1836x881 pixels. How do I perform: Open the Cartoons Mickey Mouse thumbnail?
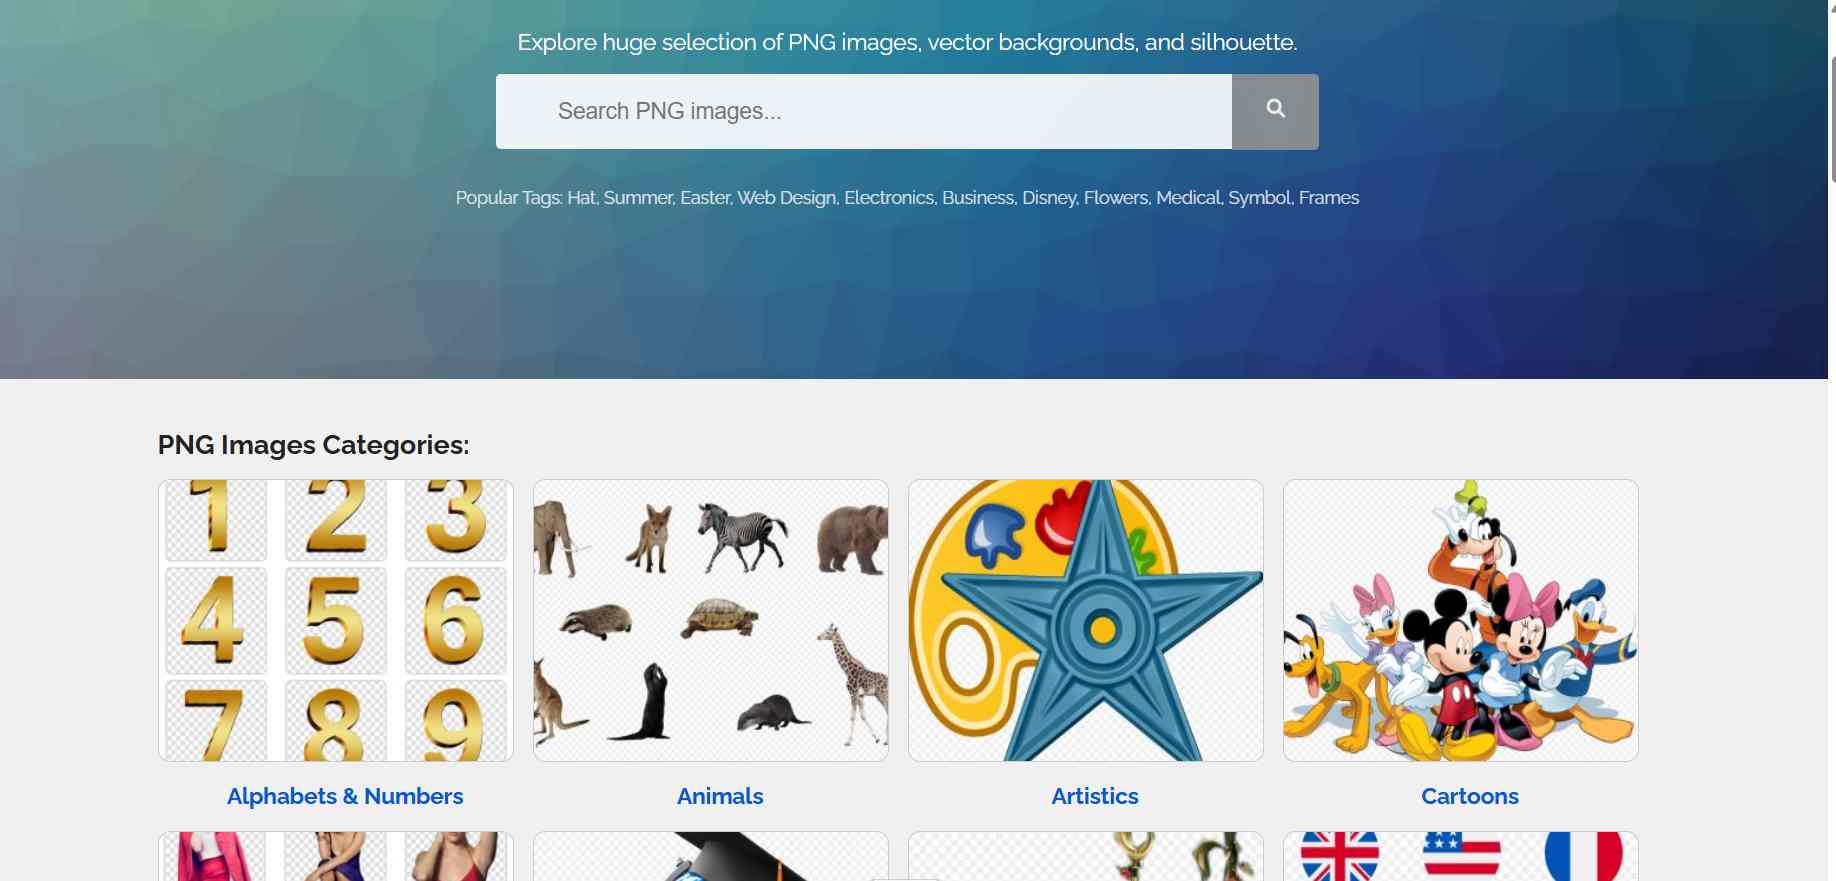(1461, 620)
